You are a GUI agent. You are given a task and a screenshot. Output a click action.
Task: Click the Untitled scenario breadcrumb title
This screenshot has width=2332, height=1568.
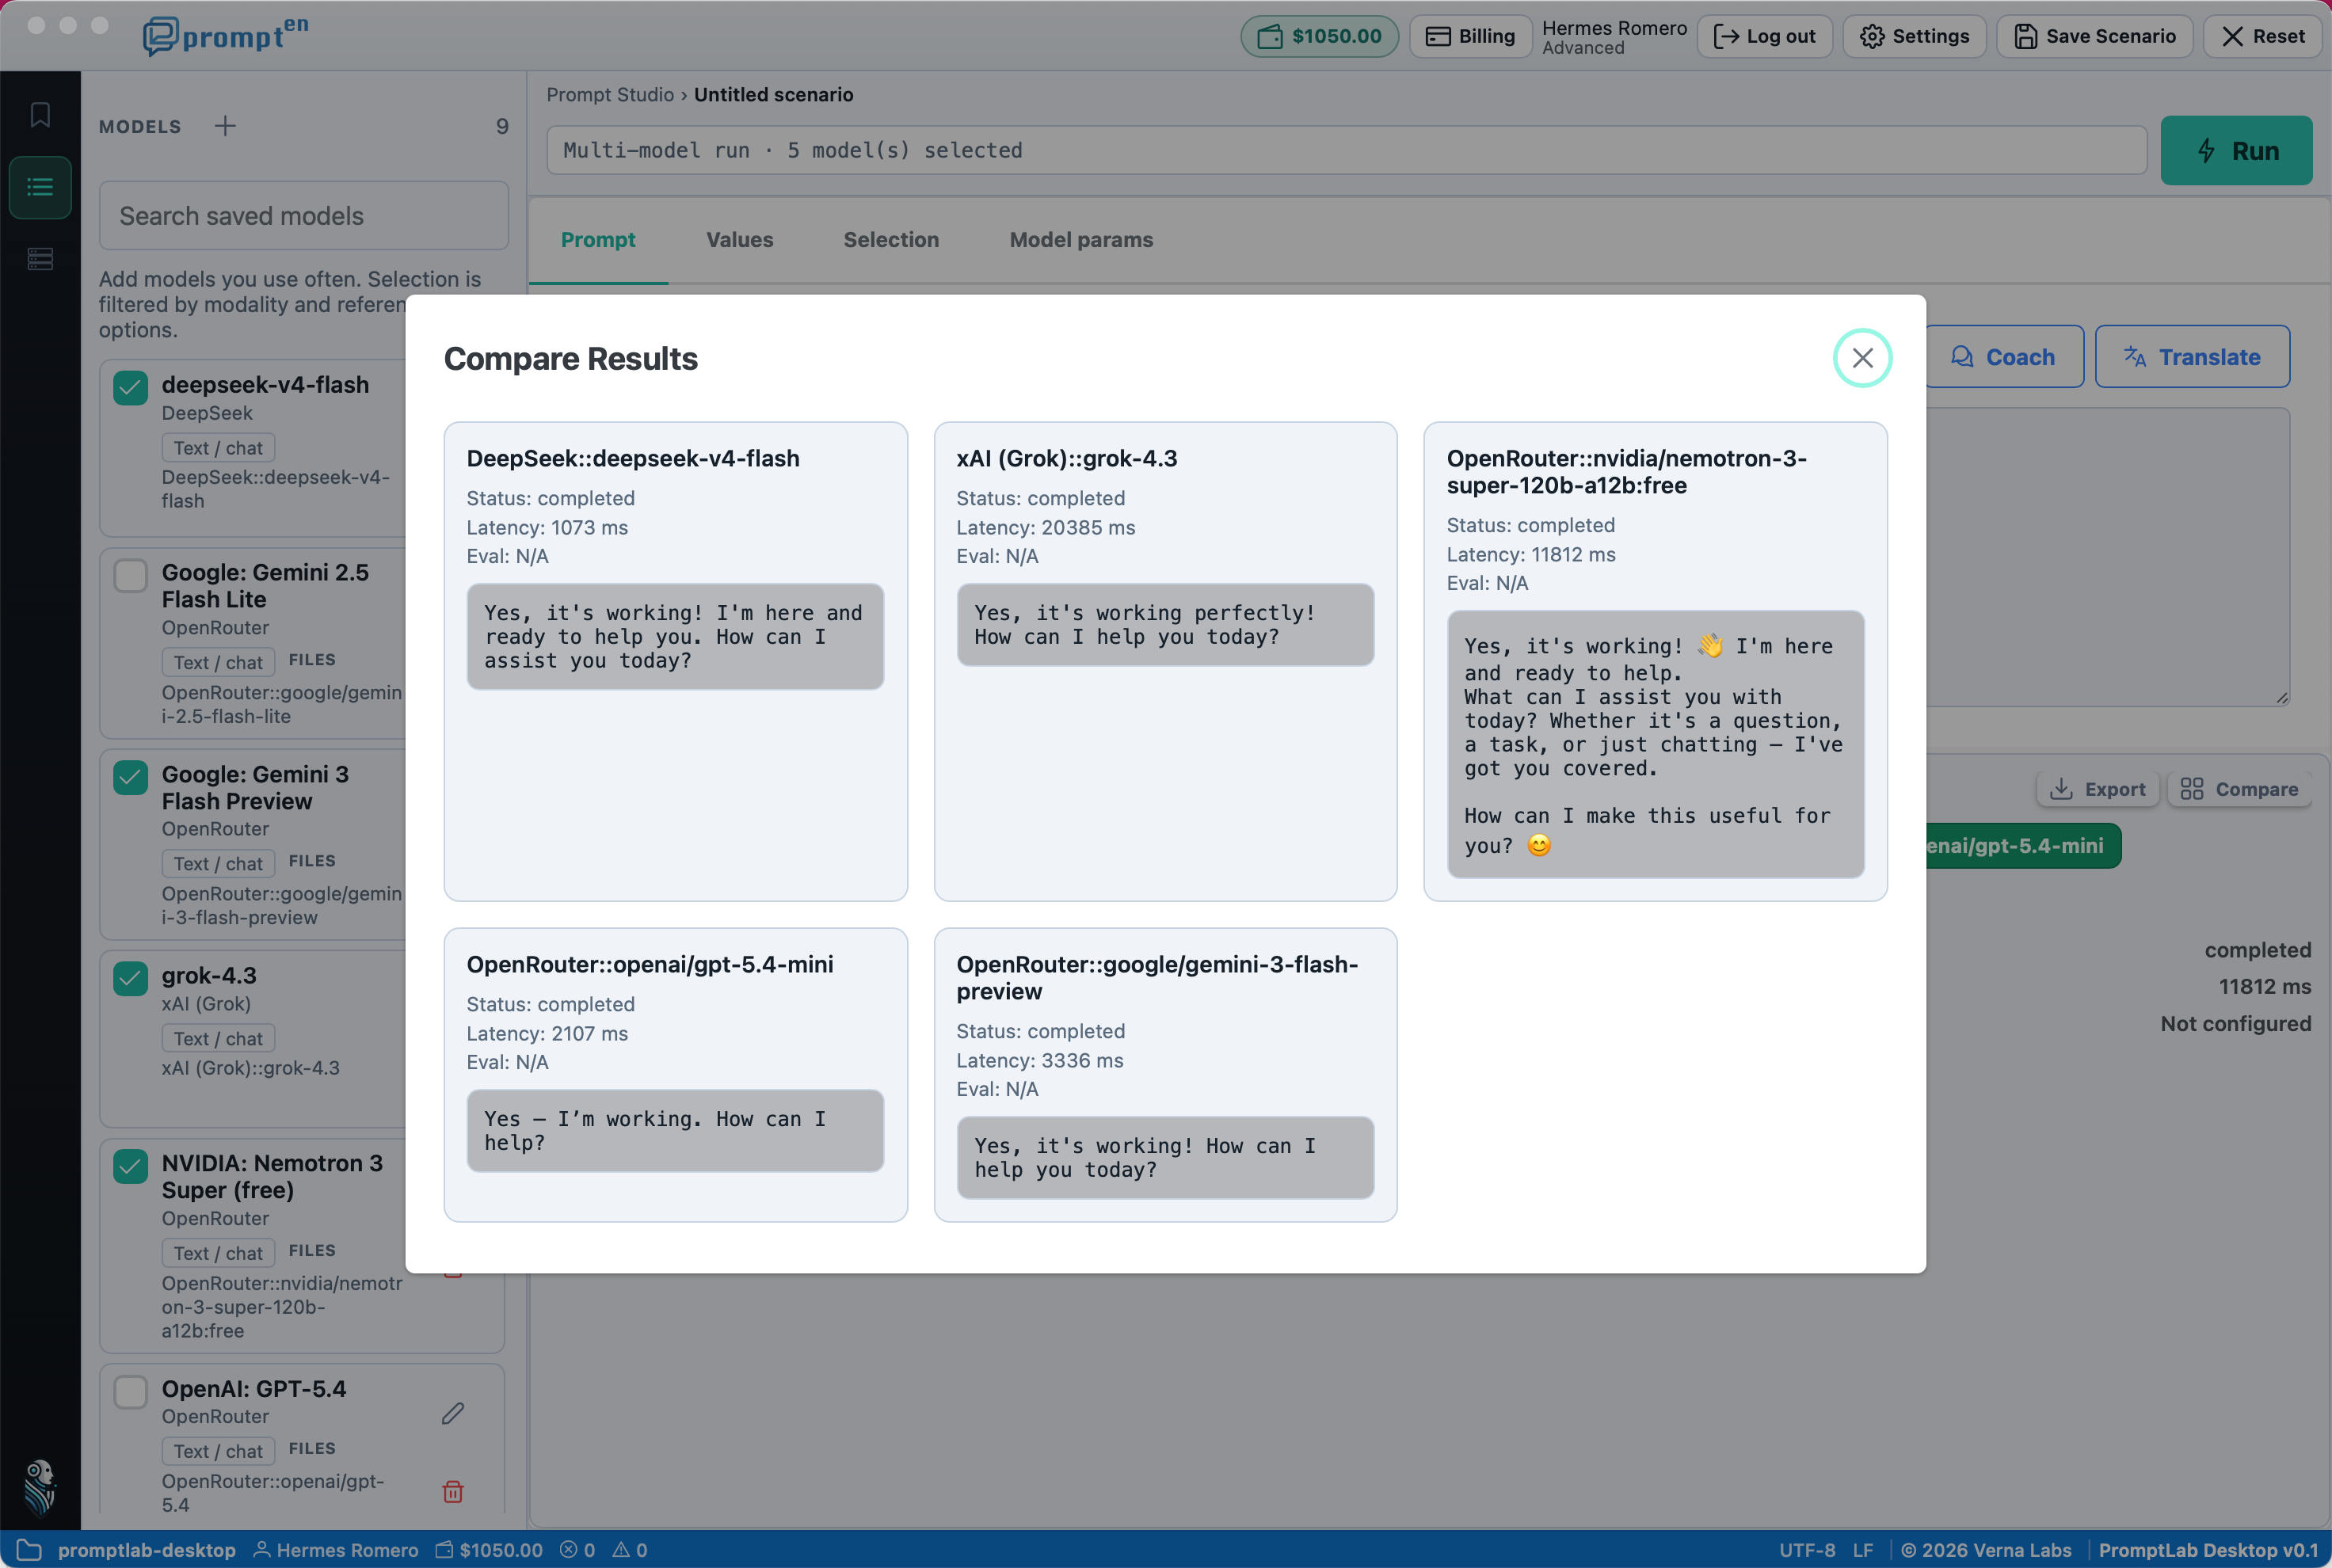[774, 95]
